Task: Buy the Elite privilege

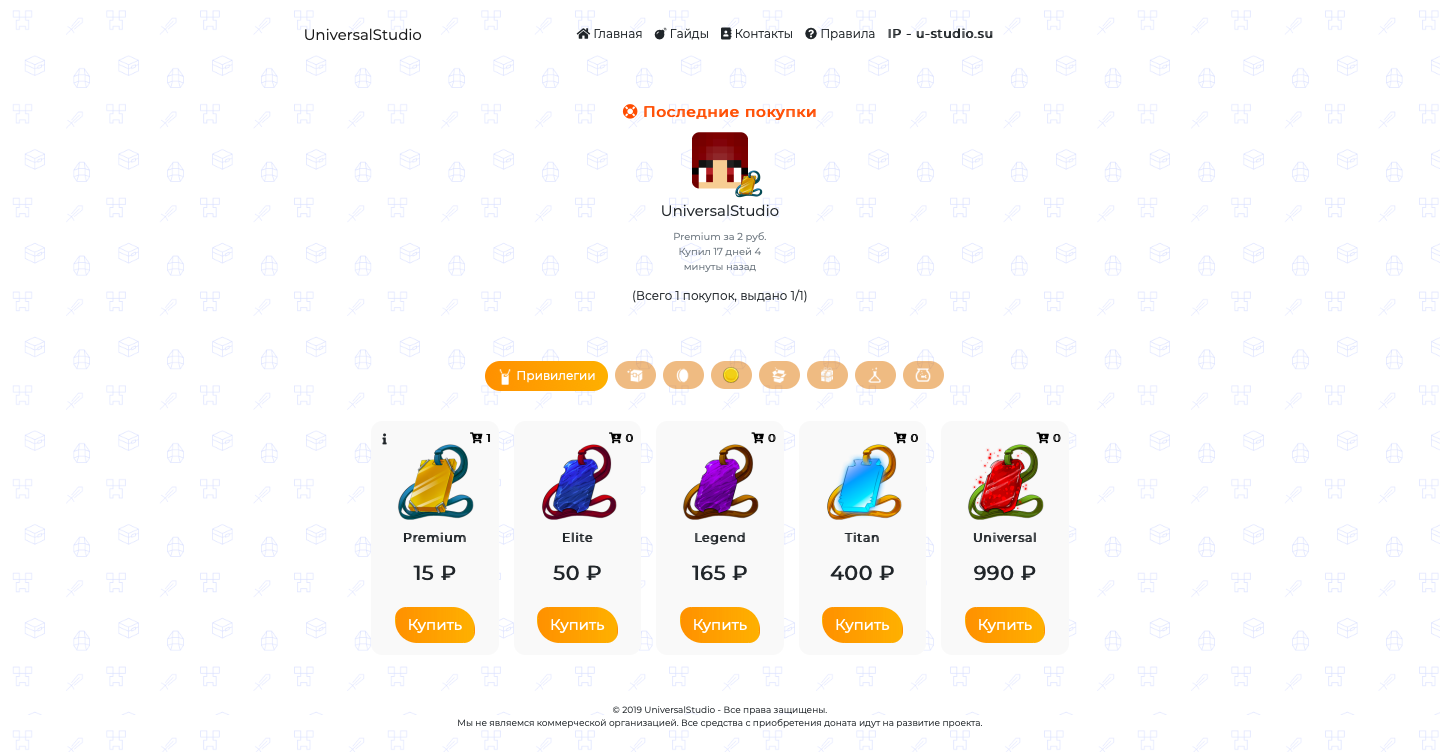Action: point(577,625)
